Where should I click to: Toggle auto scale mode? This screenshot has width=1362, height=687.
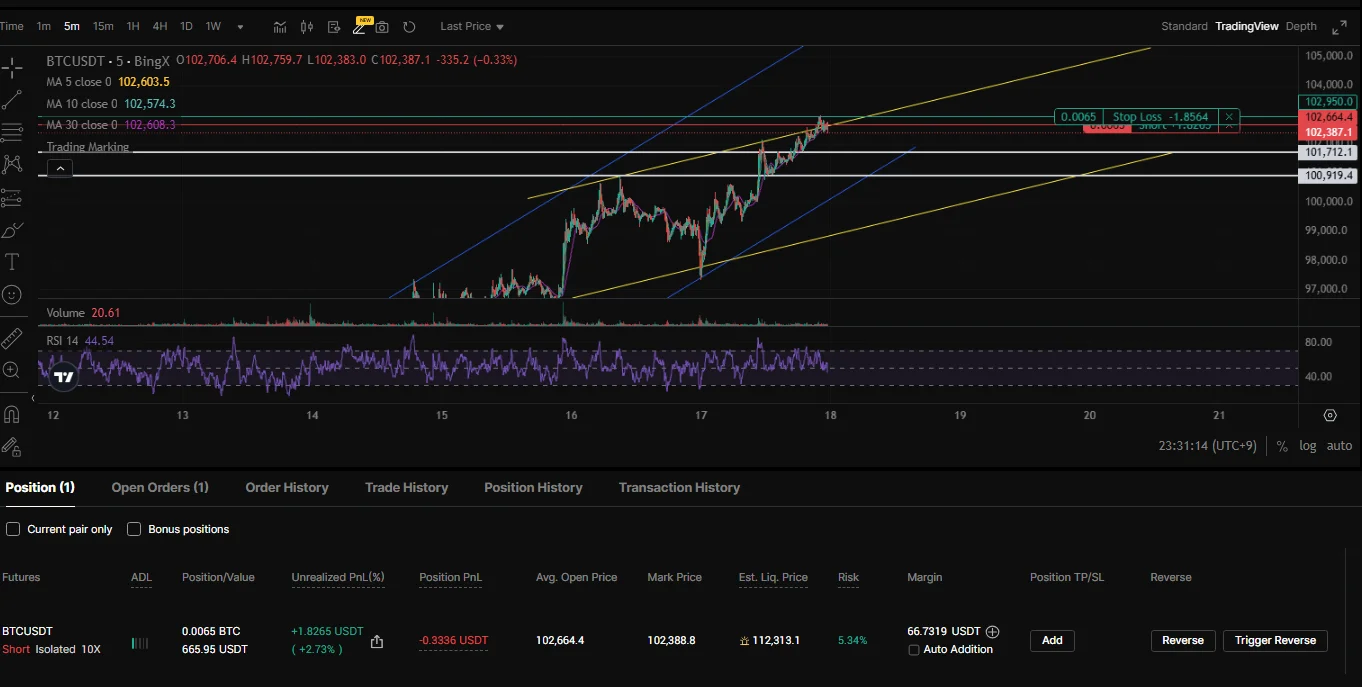pos(1339,446)
